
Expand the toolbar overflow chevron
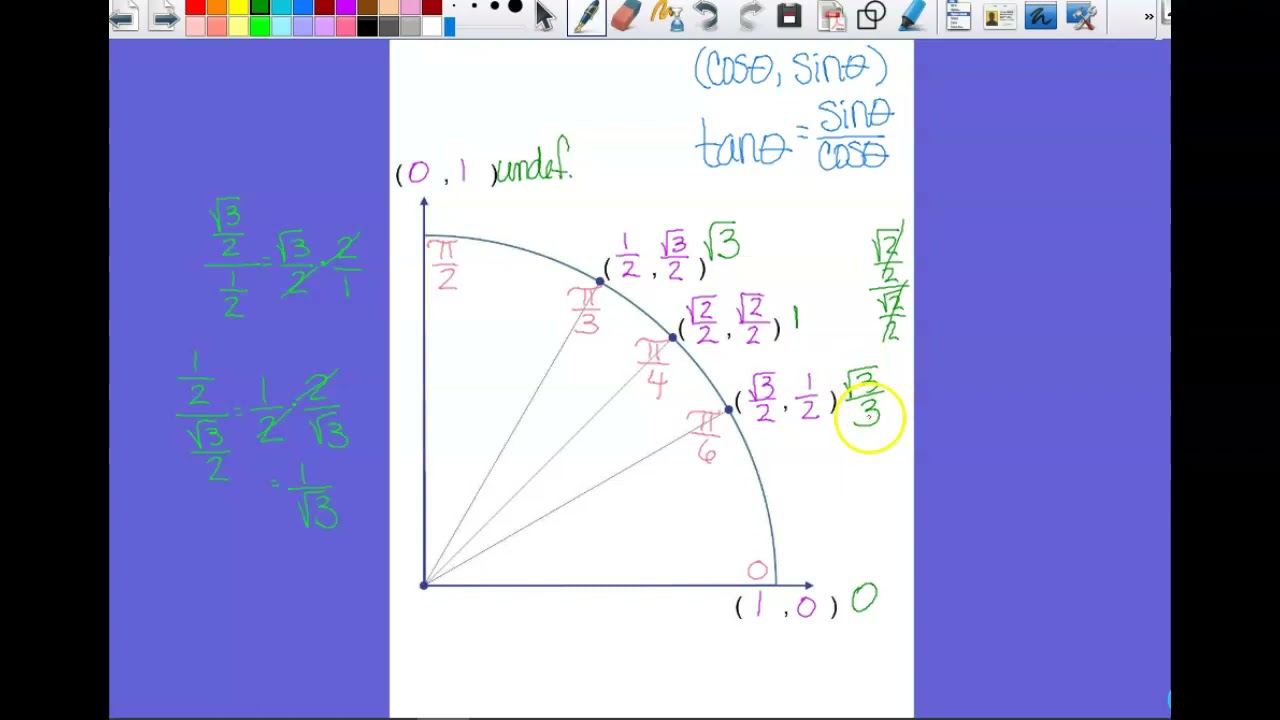coord(1148,16)
